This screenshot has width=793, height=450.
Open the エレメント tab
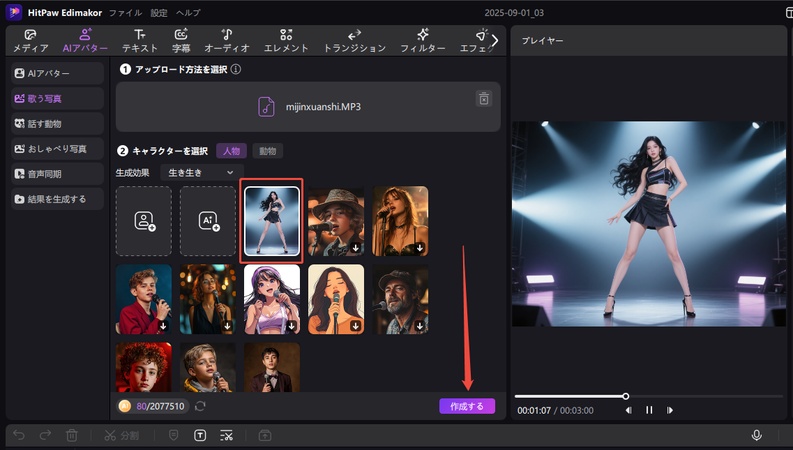point(286,41)
